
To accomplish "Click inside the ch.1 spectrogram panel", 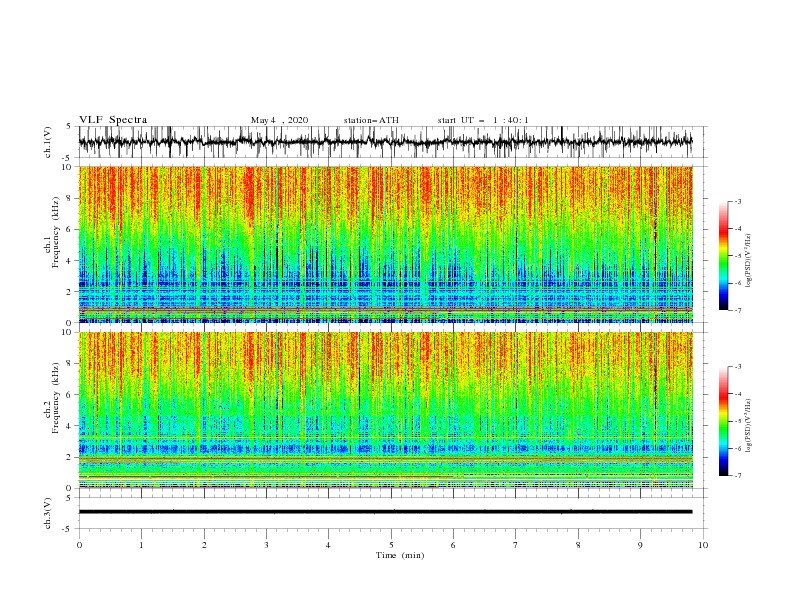I will point(385,244).
